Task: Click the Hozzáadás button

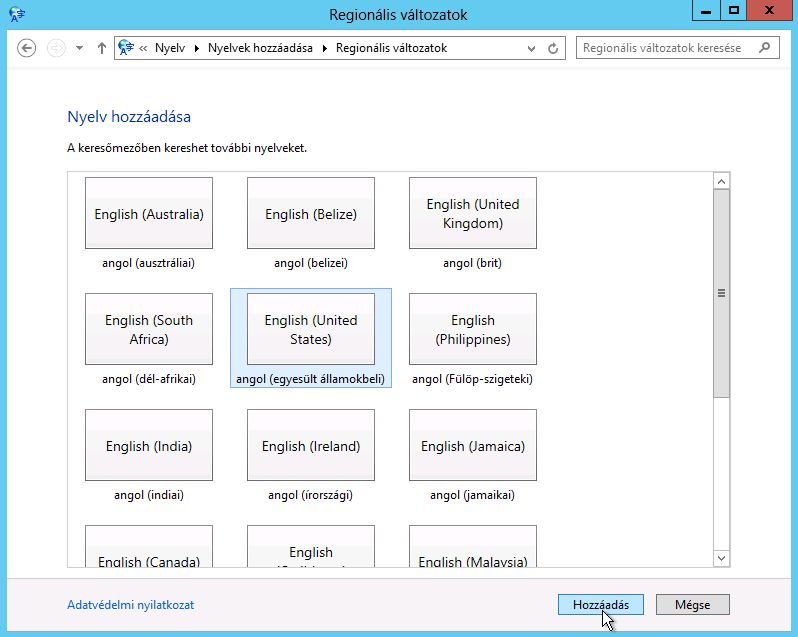Action: point(600,605)
